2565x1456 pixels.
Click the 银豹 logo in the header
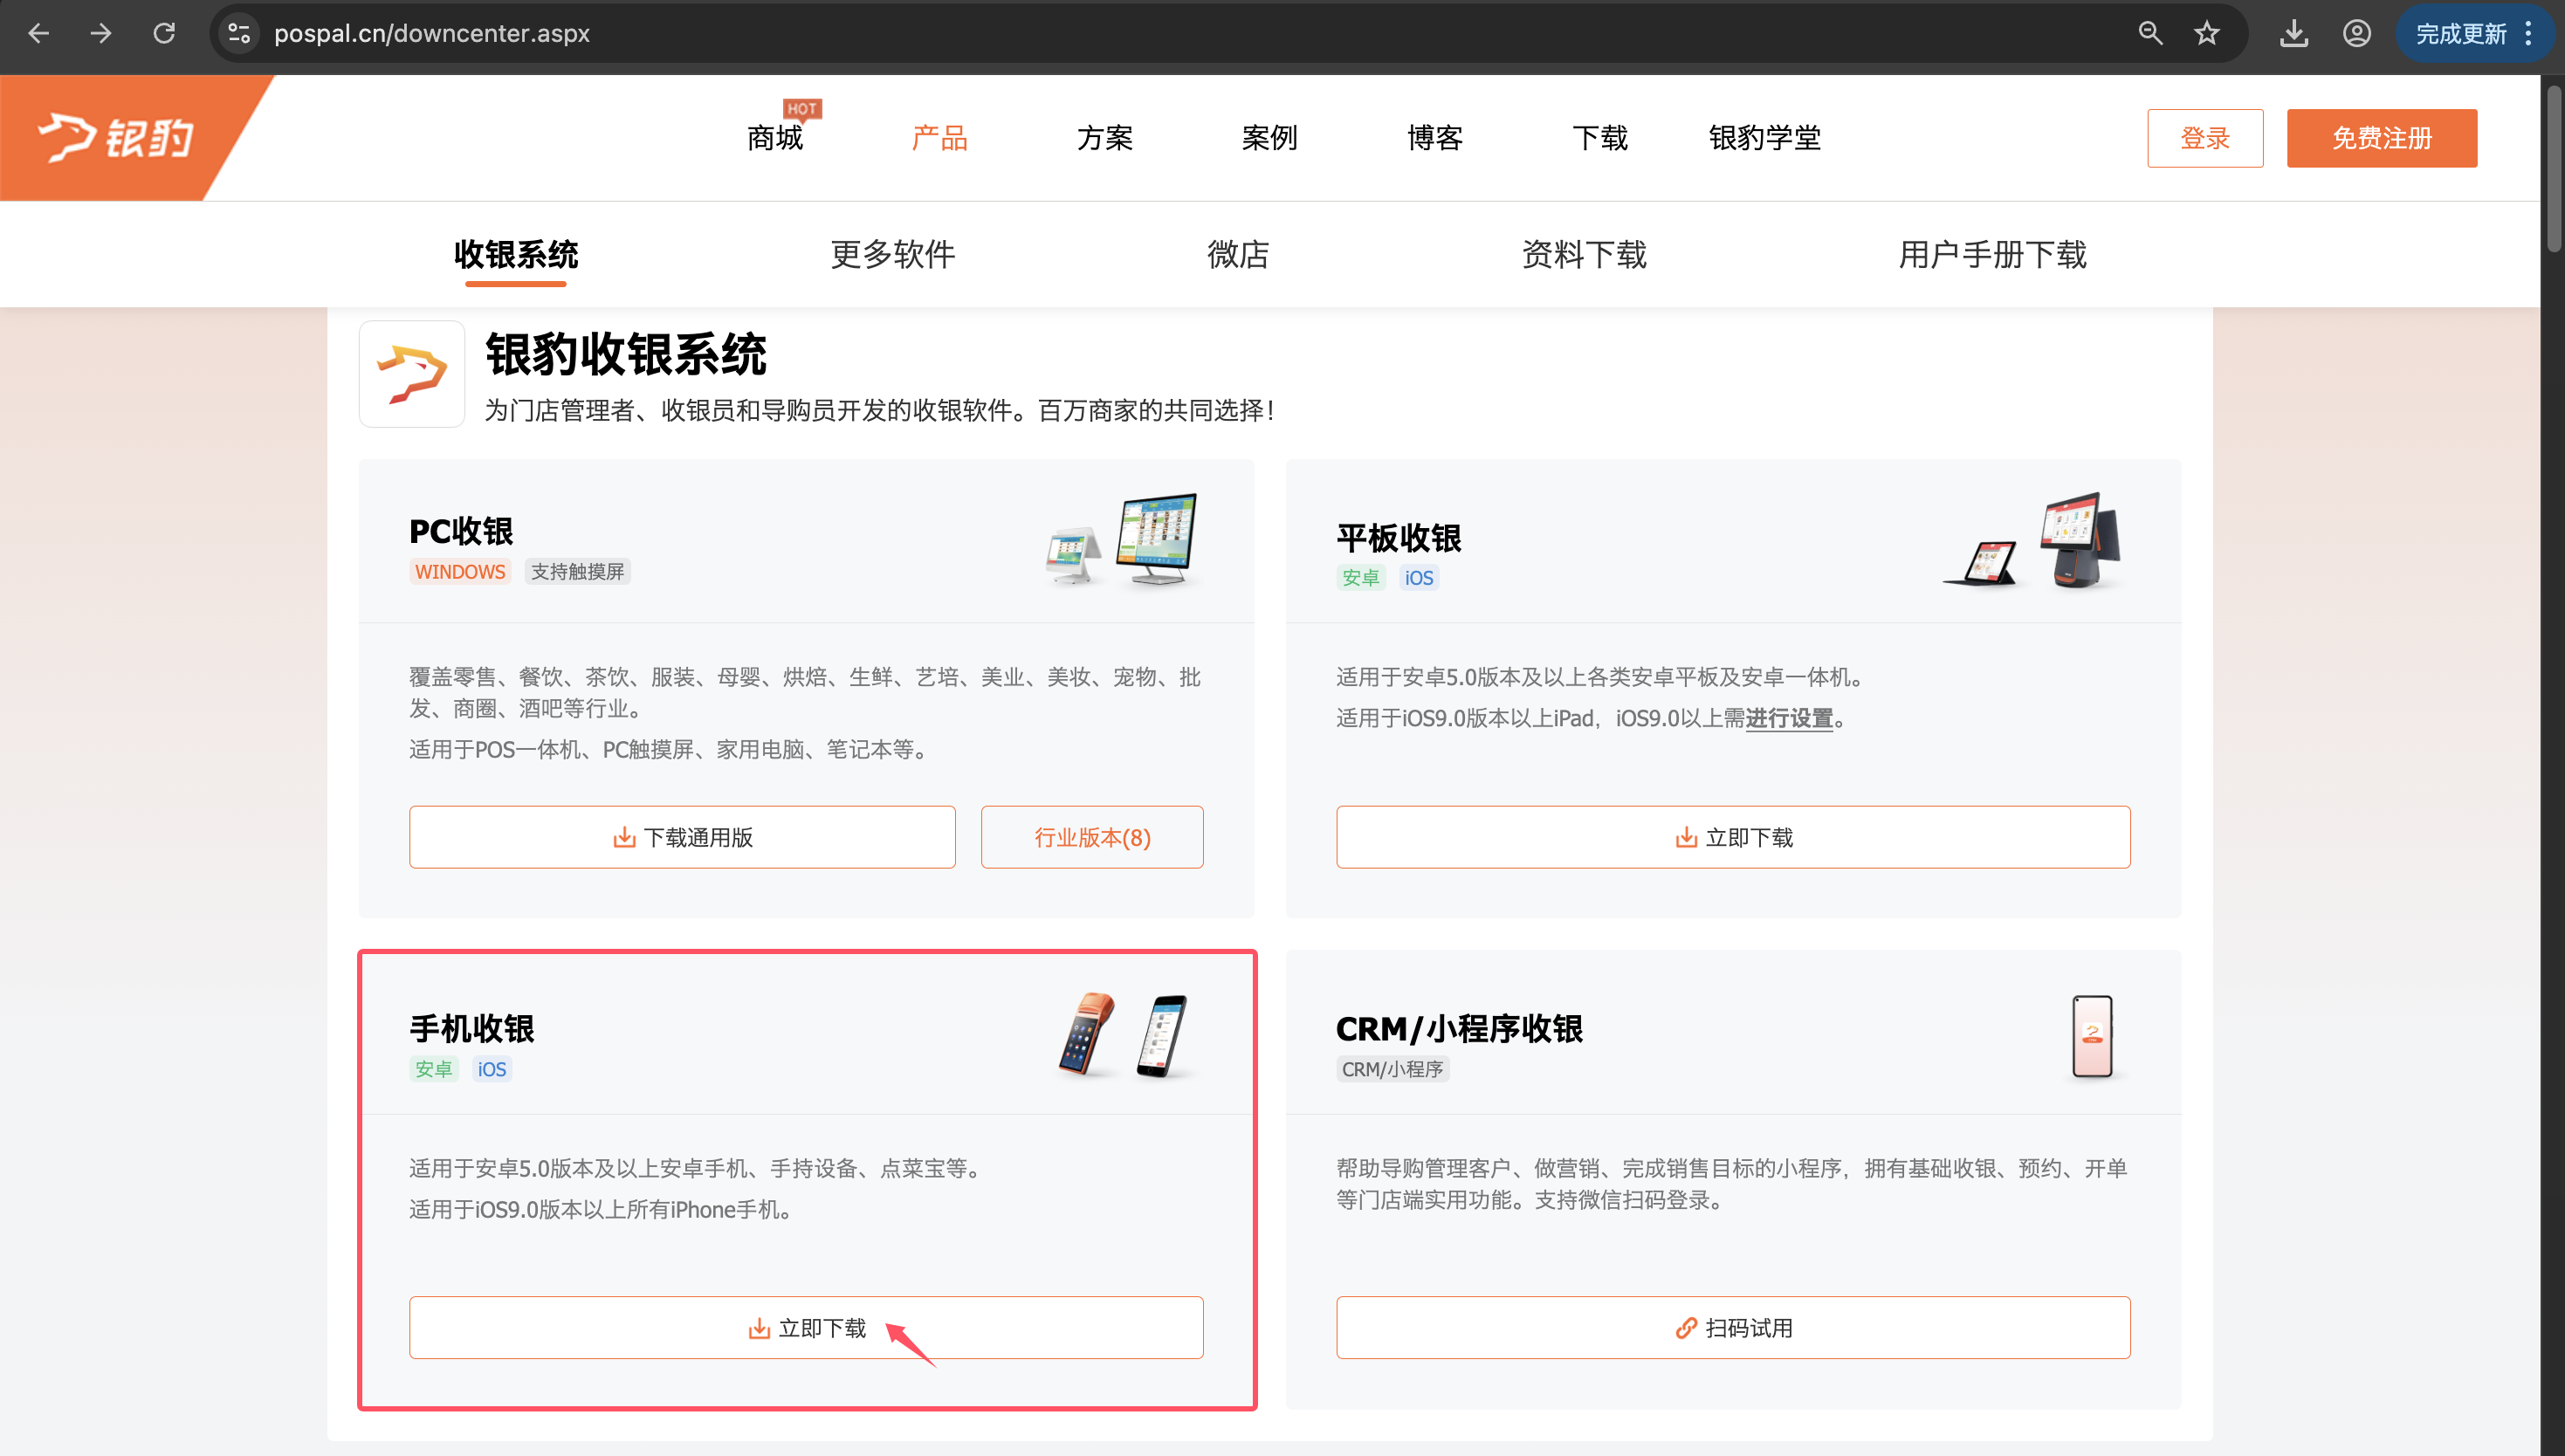pos(116,137)
